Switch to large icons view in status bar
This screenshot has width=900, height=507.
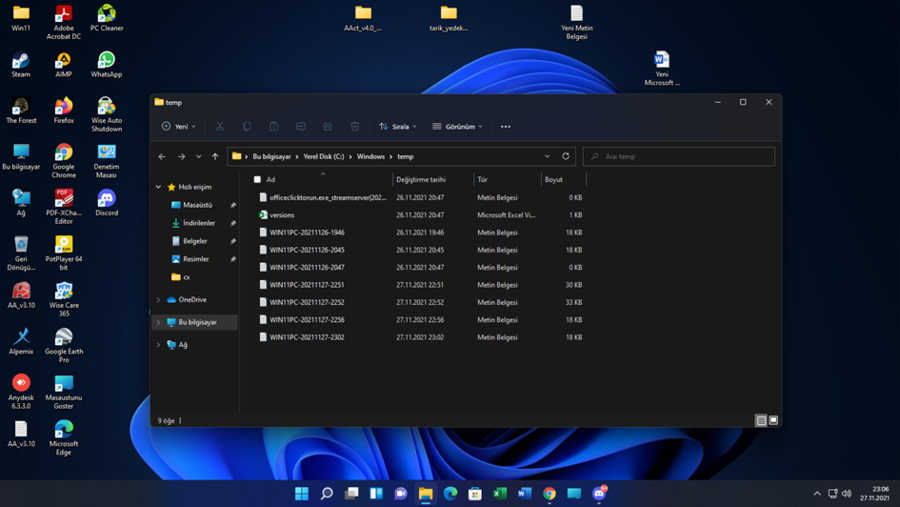tap(773, 421)
